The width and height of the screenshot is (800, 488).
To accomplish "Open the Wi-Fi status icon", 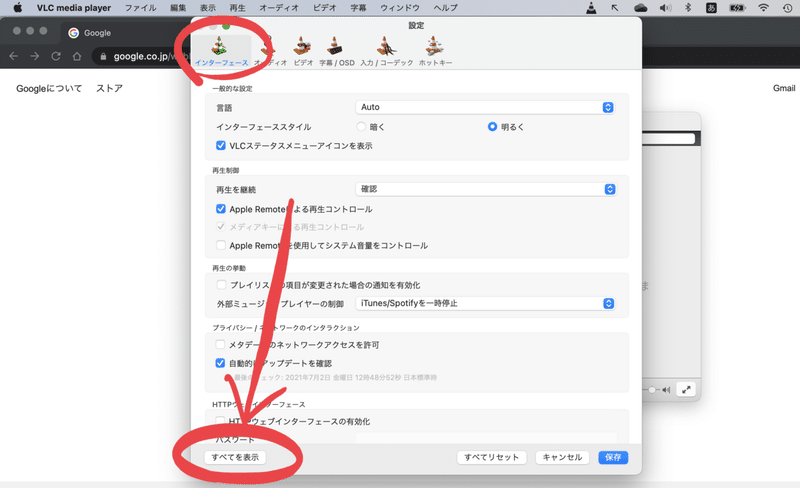I will point(763,8).
